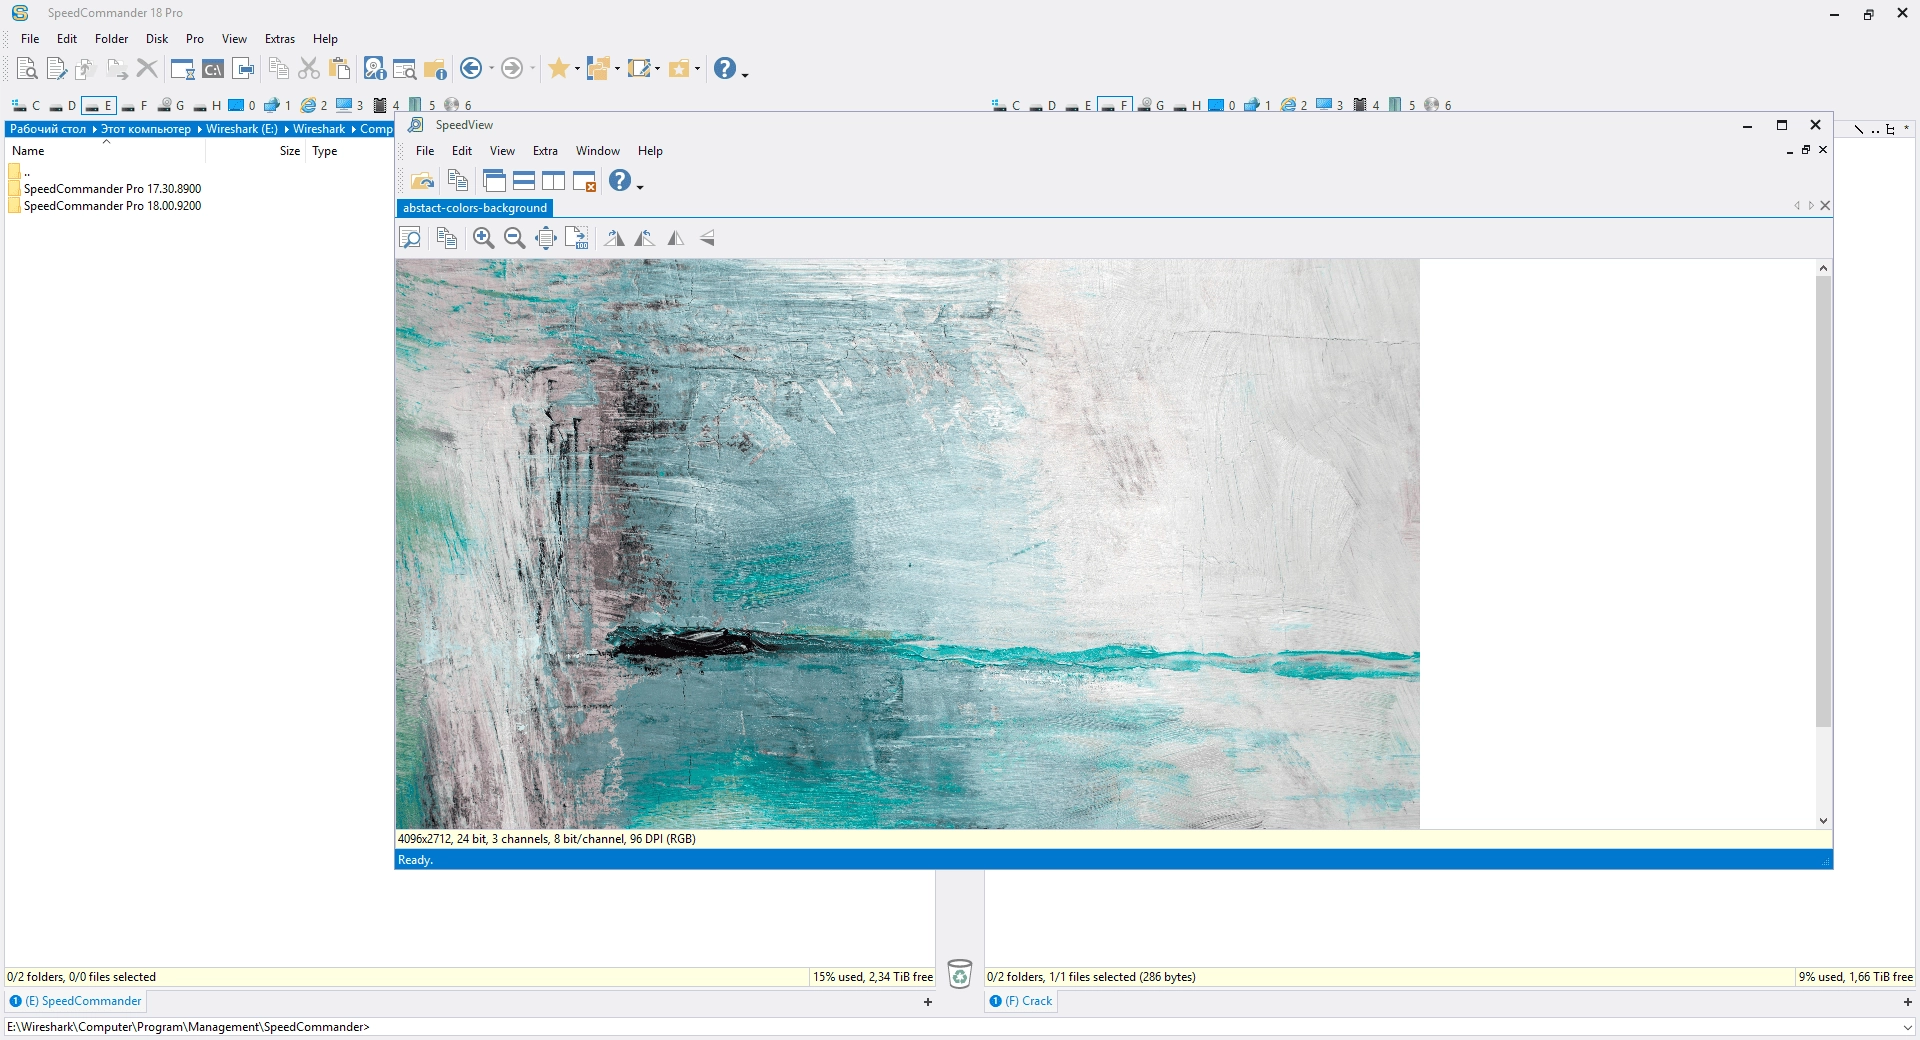This screenshot has width=1920, height=1040.
Task: Click the folder properties info icon
Action: click(x=434, y=68)
